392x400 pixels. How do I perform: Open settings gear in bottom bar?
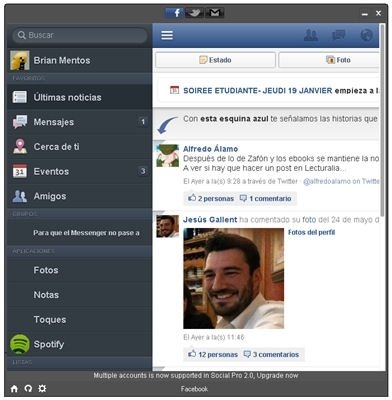point(42,389)
